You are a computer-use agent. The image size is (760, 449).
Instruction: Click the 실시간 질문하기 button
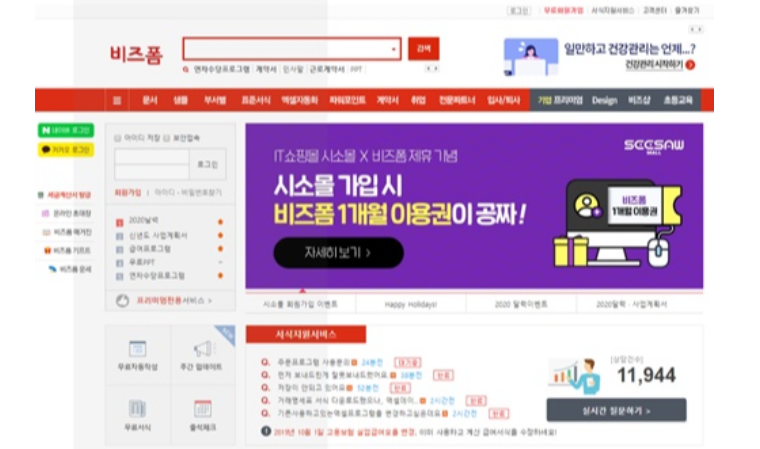tap(616, 409)
